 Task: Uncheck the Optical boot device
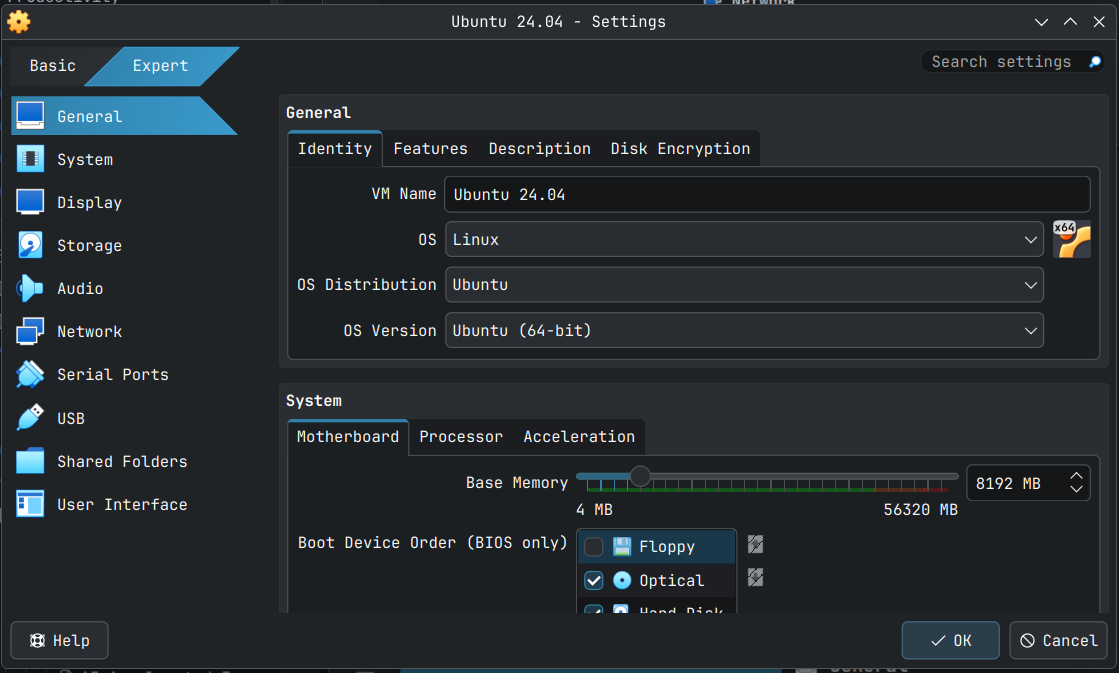[594, 581]
